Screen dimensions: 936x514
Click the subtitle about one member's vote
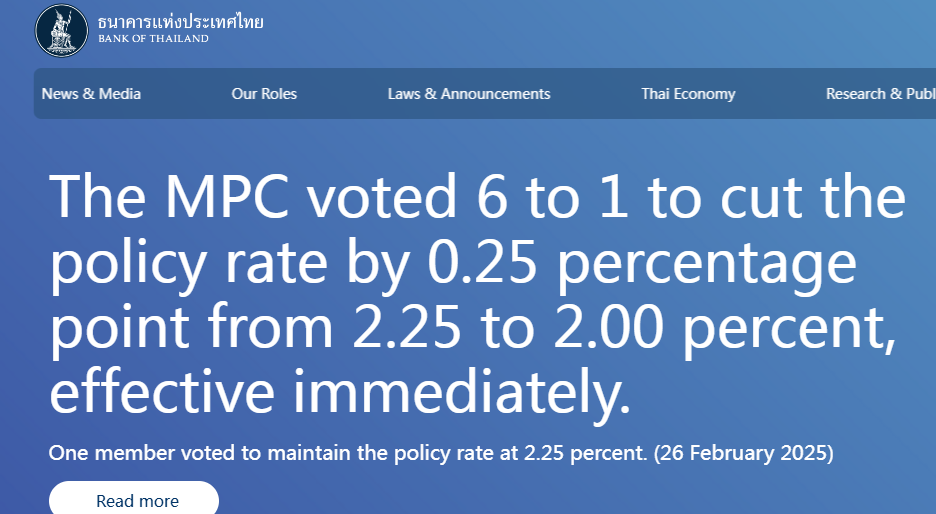[441, 453]
